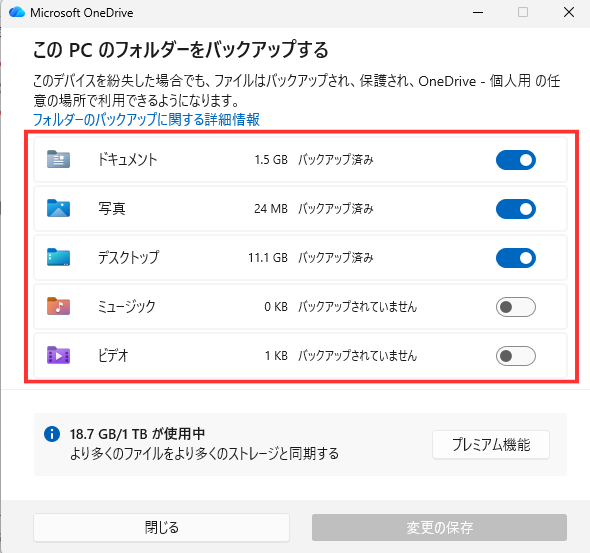The width and height of the screenshot is (590, 553).
Task: Disable the デスクトップ backup toggle
Action: click(515, 258)
